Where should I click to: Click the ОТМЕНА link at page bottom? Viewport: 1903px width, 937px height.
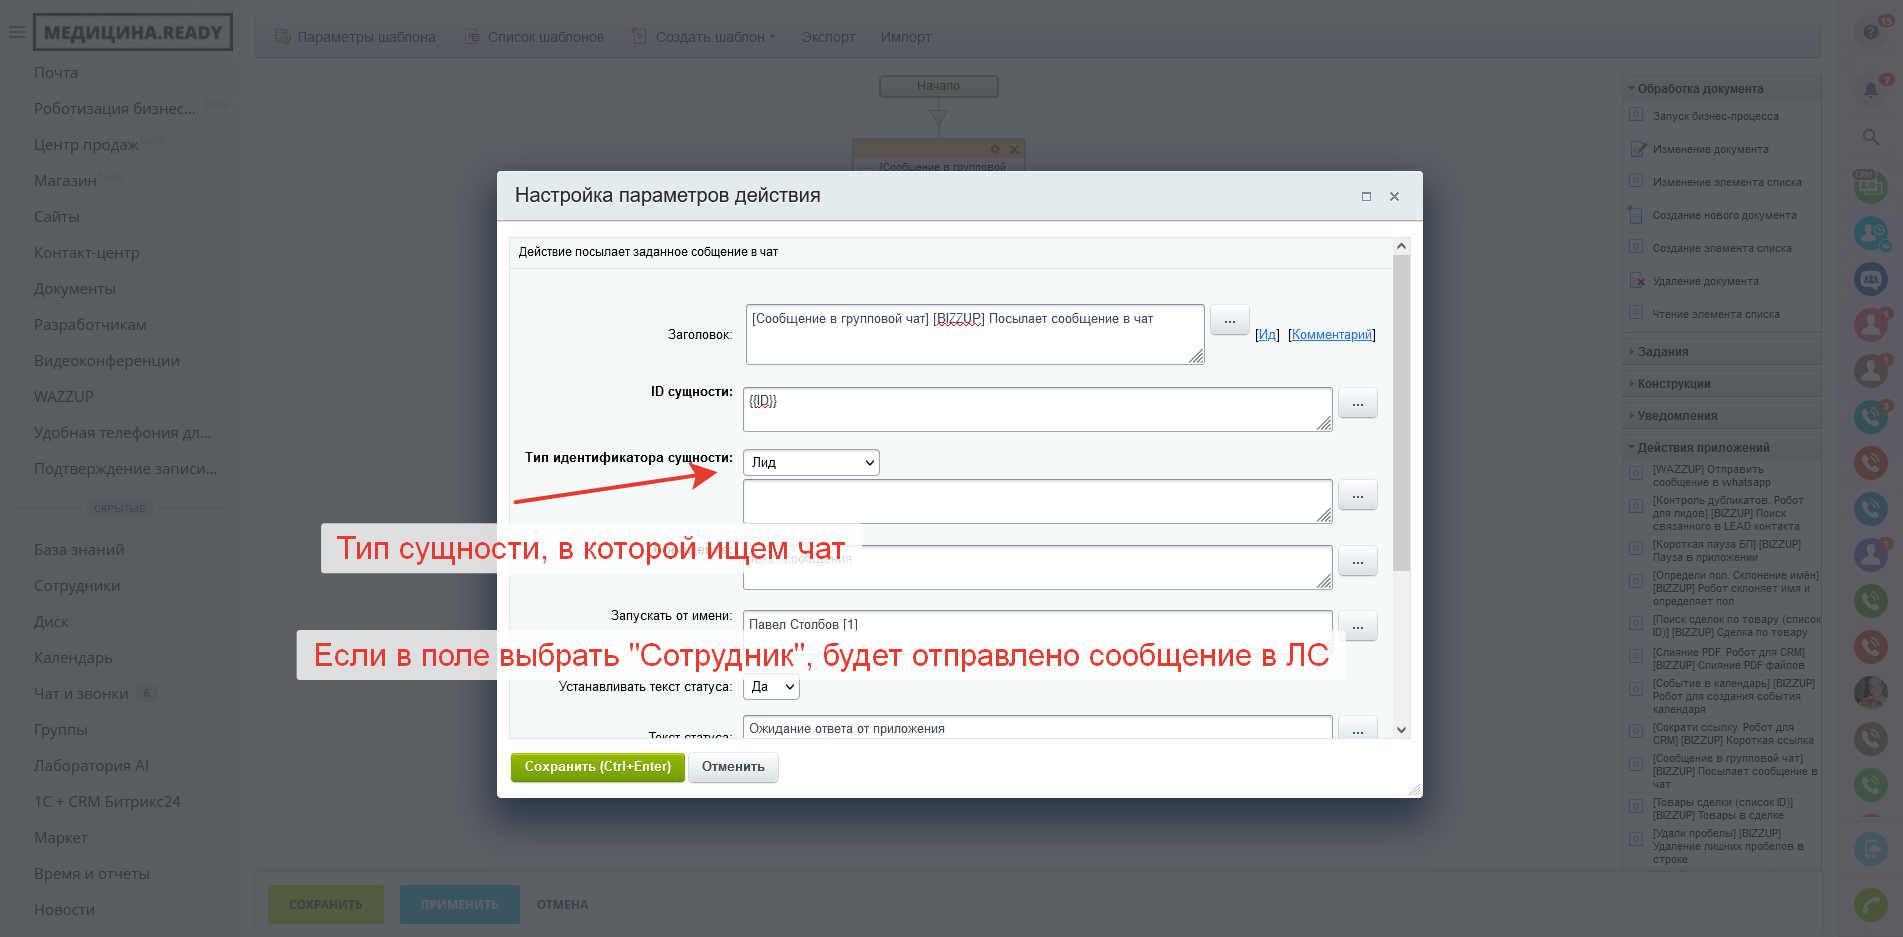coord(562,904)
